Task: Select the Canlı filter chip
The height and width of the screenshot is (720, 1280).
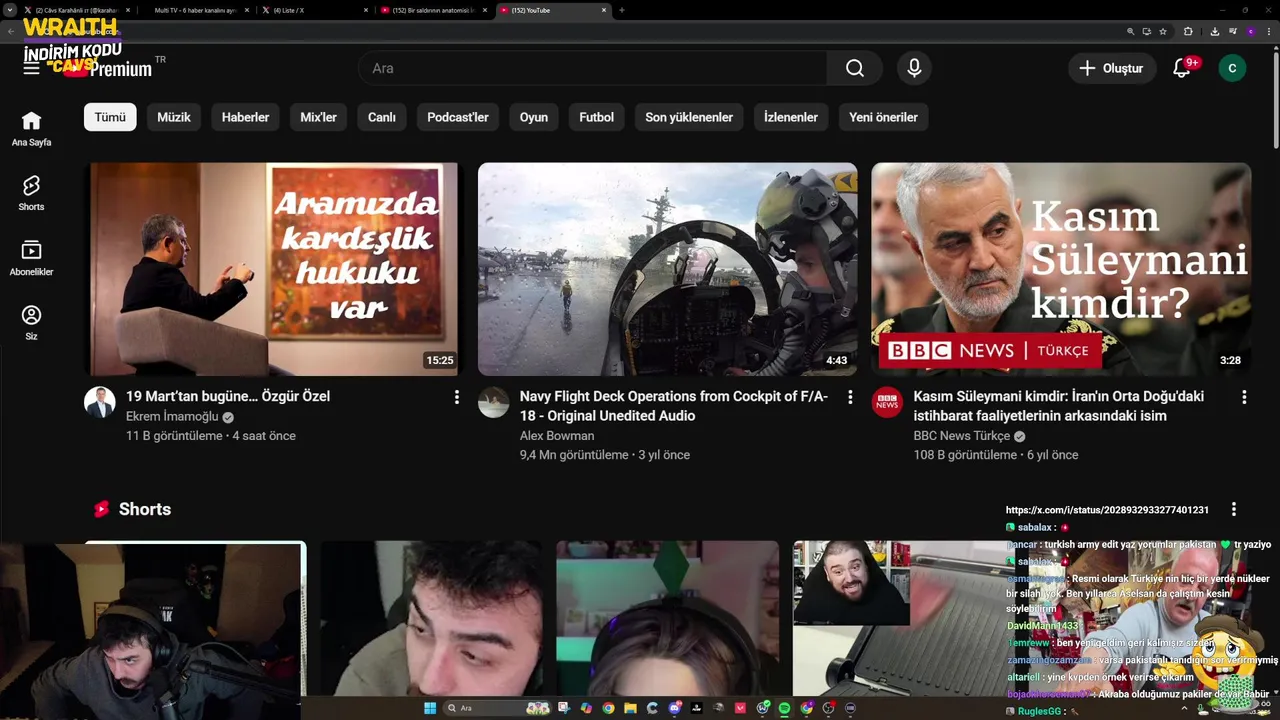Action: pyautogui.click(x=382, y=117)
